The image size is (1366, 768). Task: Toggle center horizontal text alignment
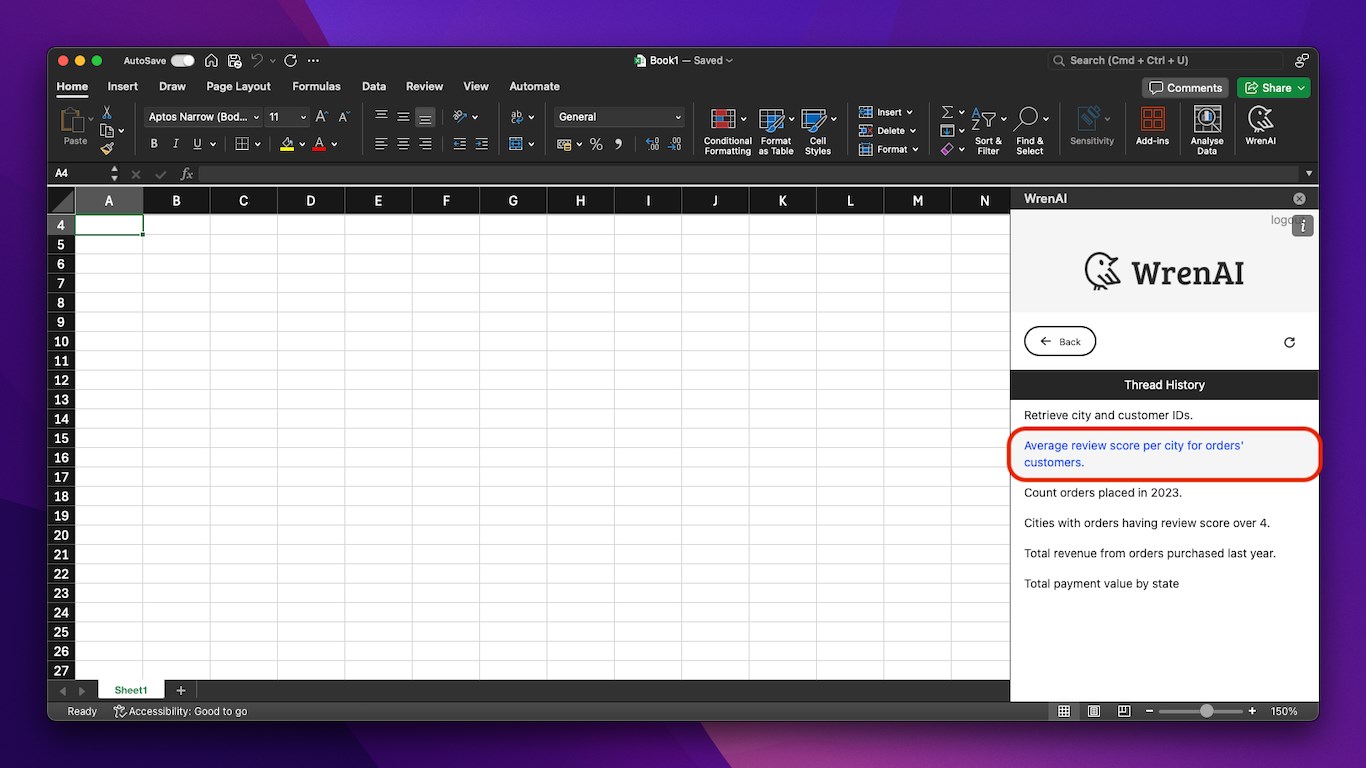(403, 144)
